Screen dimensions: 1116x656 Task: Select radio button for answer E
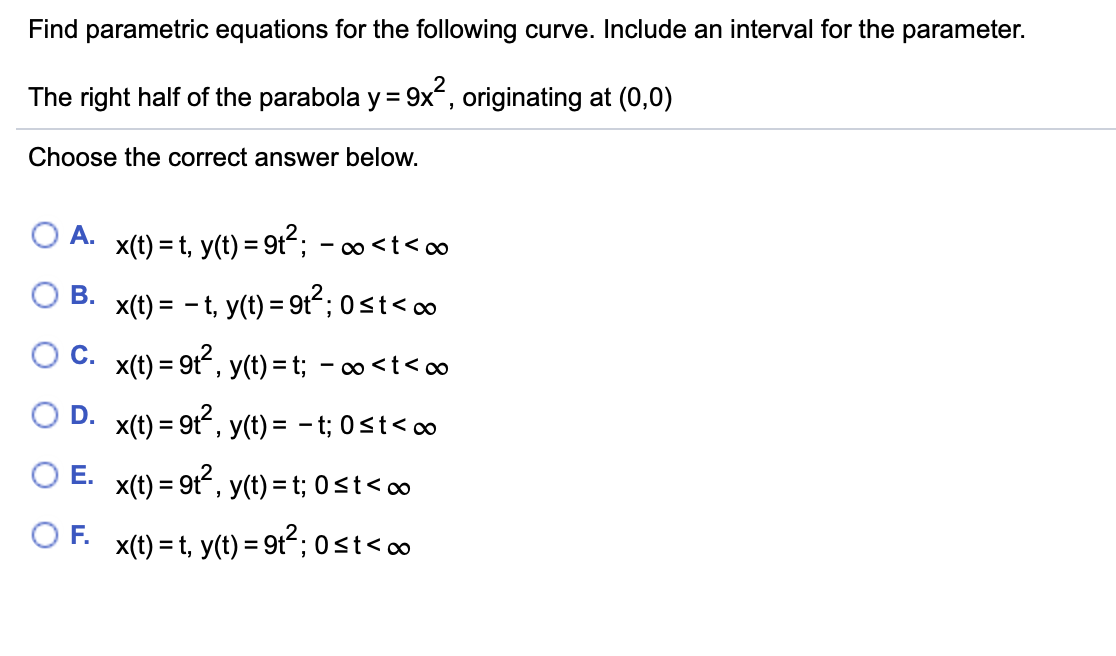[45, 474]
